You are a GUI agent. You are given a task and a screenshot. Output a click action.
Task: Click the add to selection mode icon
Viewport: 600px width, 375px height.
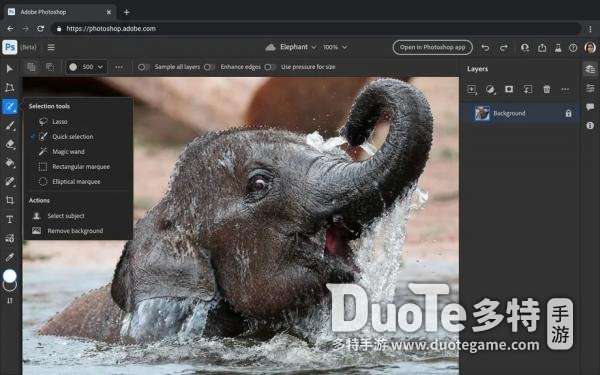click(x=31, y=67)
